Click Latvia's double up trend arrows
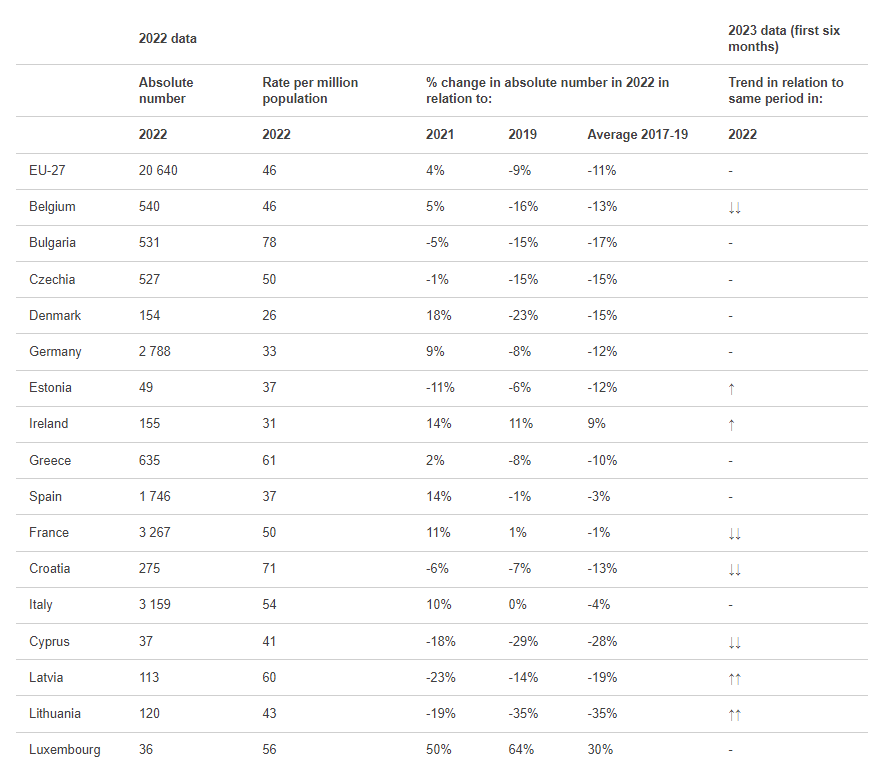 [735, 679]
